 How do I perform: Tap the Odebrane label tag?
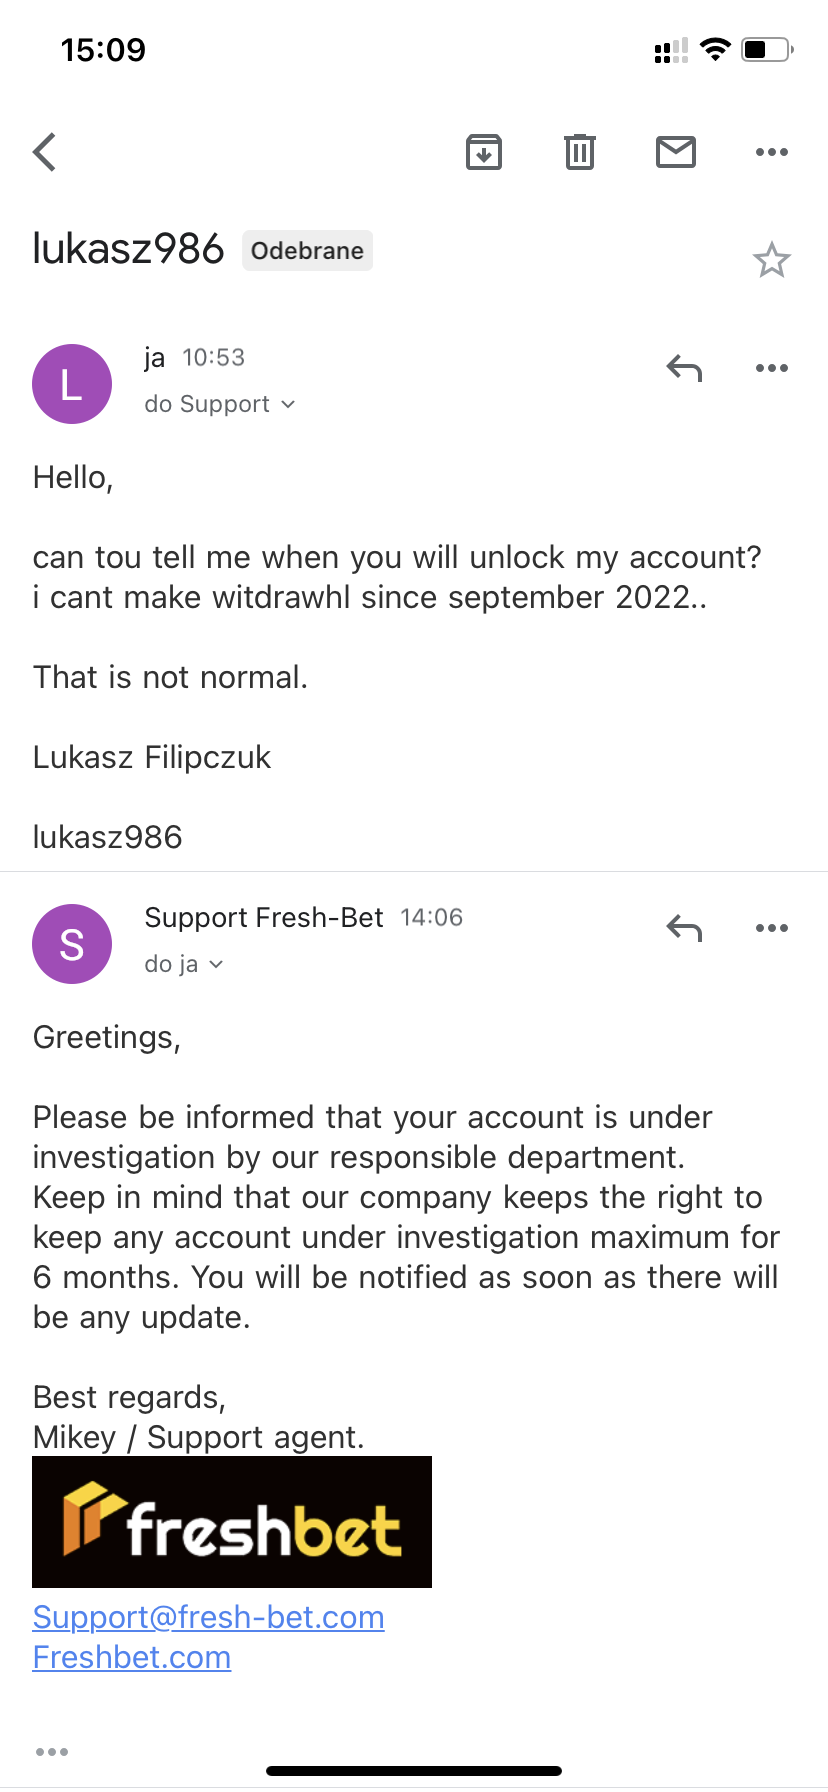pyautogui.click(x=307, y=251)
